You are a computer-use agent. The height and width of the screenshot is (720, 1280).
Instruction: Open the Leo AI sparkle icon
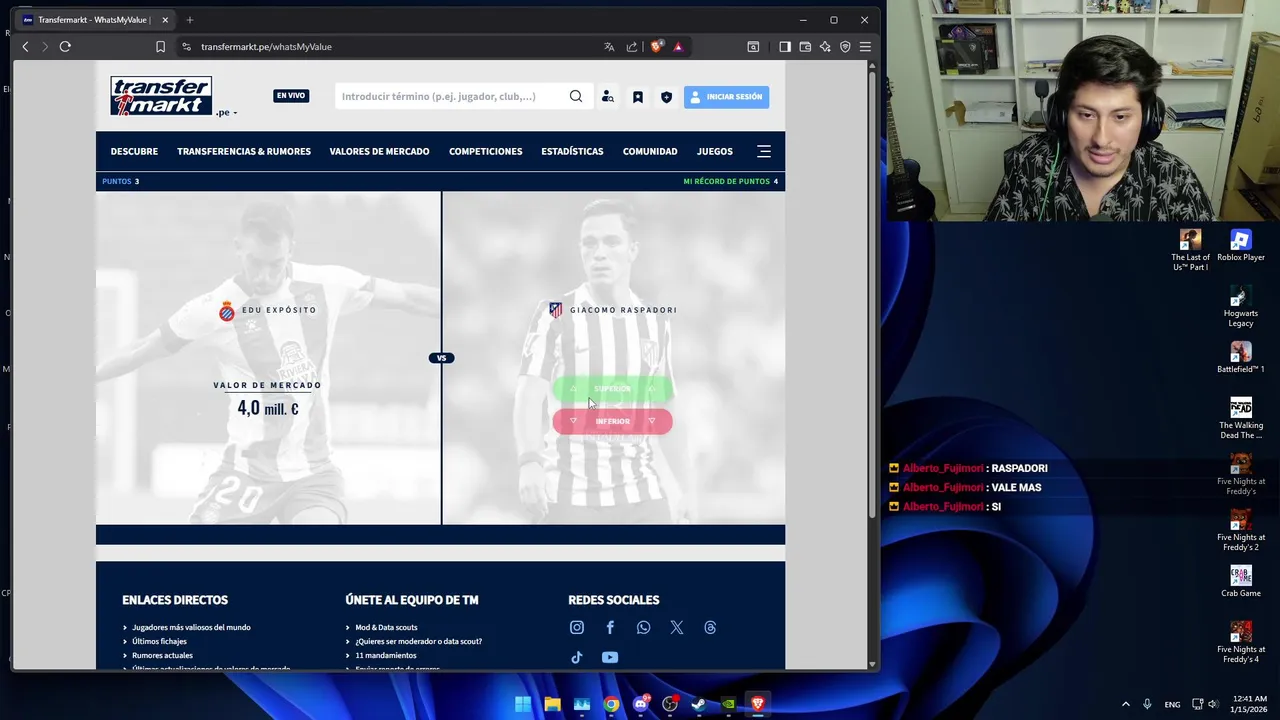(x=825, y=46)
